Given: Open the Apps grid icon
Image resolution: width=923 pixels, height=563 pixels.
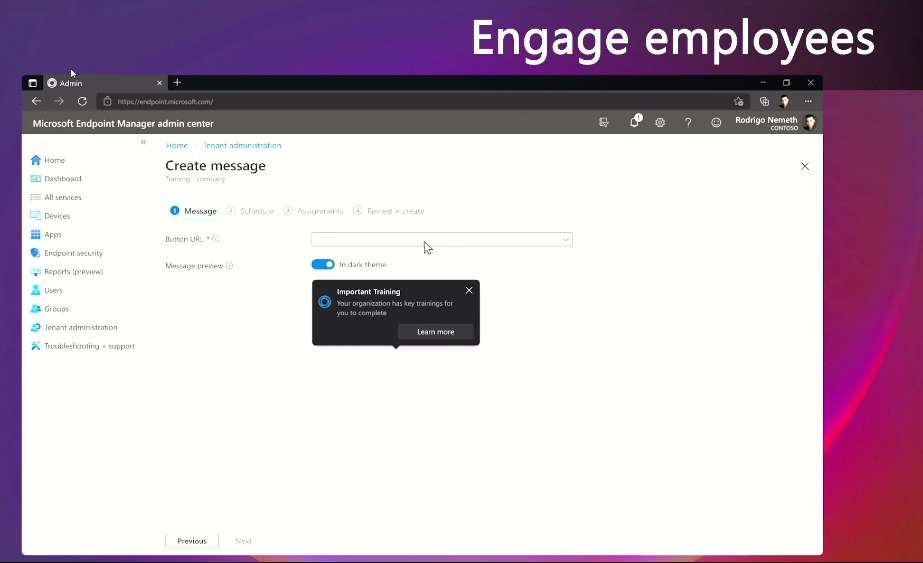Looking at the screenshot, I should 35,234.
